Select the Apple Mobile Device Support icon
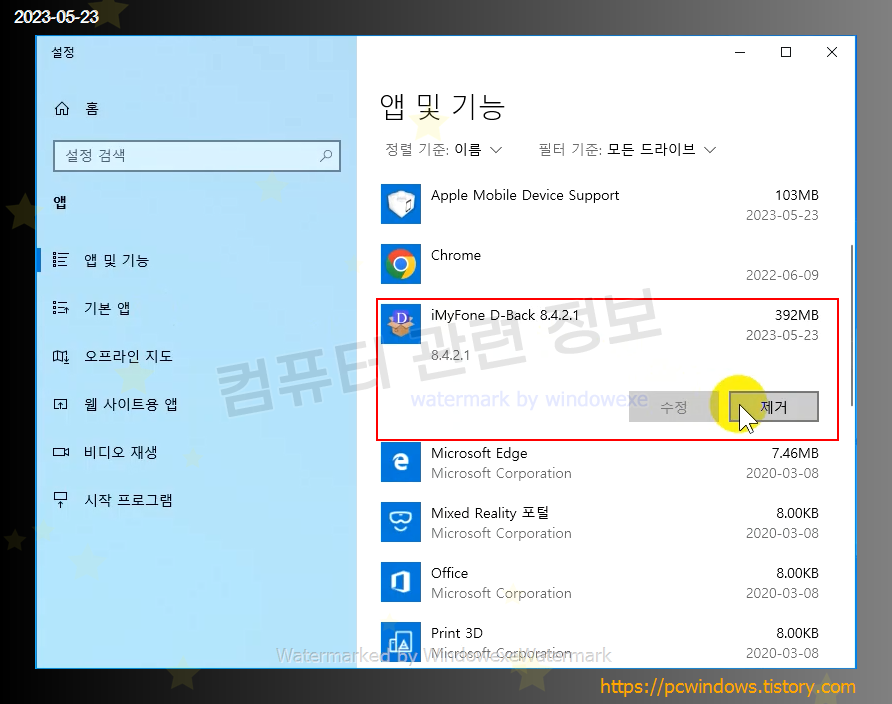The image size is (892, 704). (x=401, y=204)
